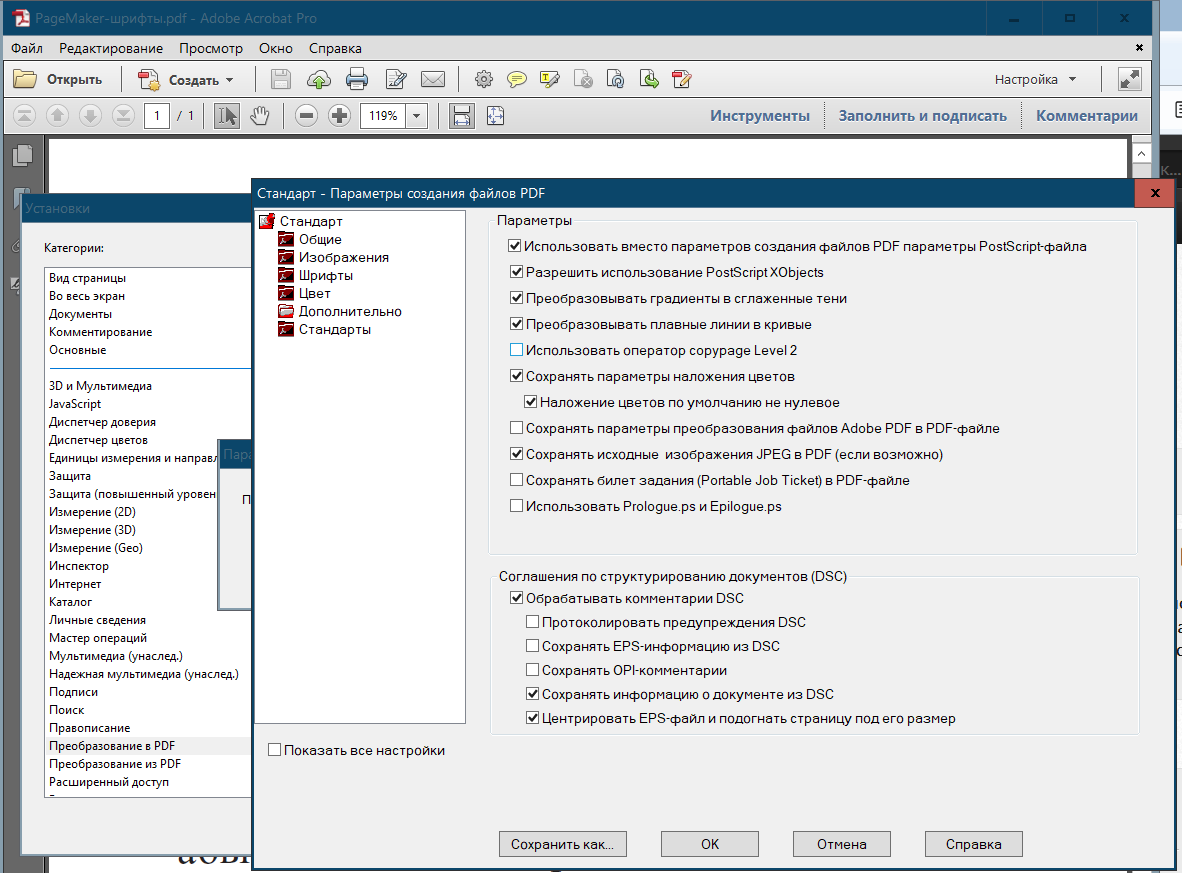The image size is (1182, 873).
Task: Enable copypage Level 2 operator checkbox
Action: click(x=516, y=350)
